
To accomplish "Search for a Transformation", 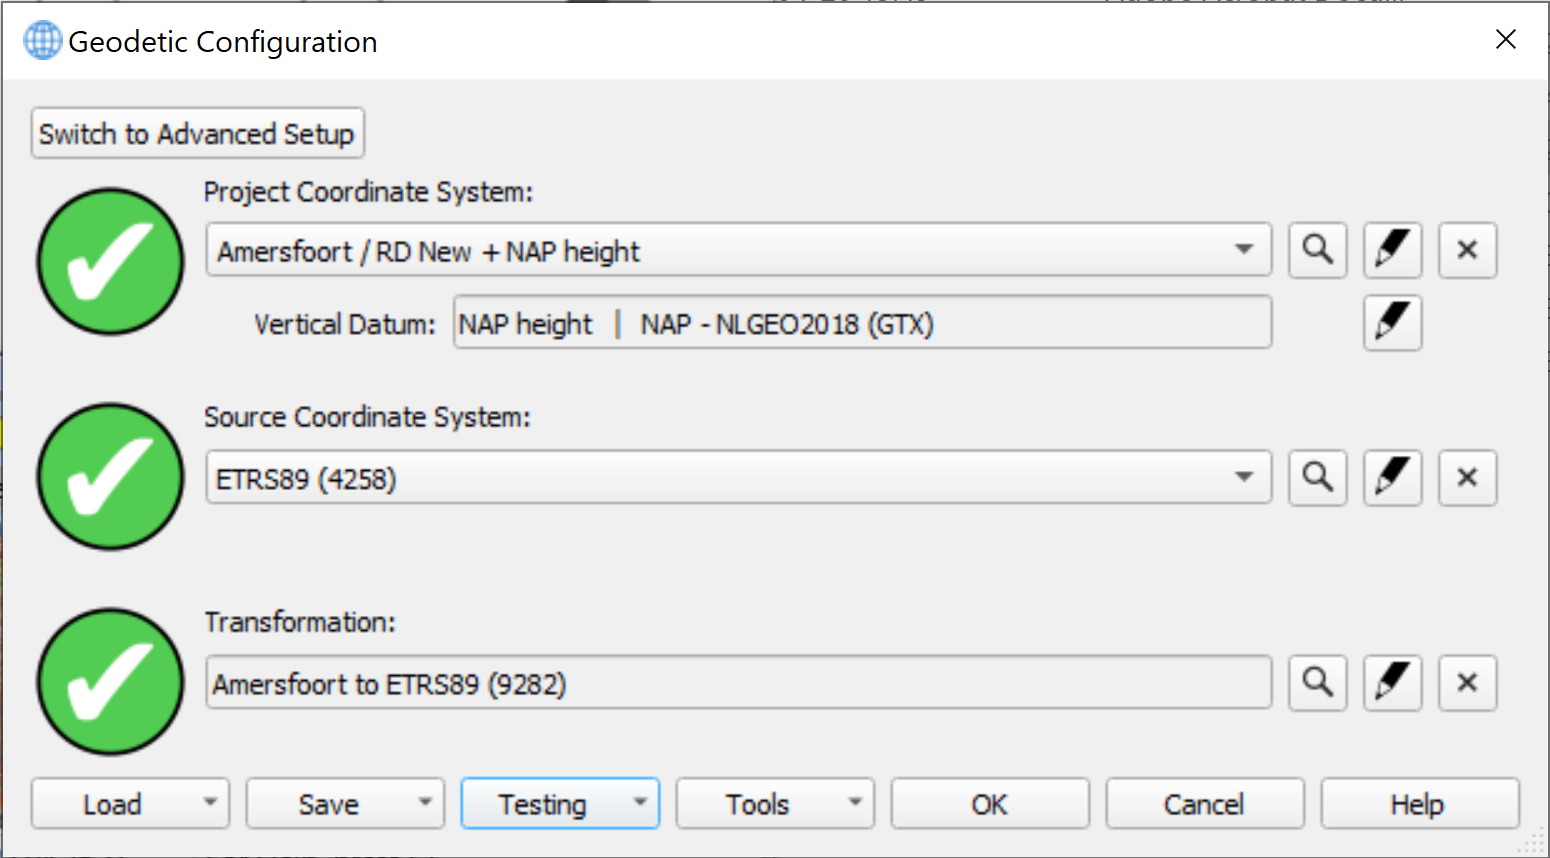I will click(x=1317, y=683).
